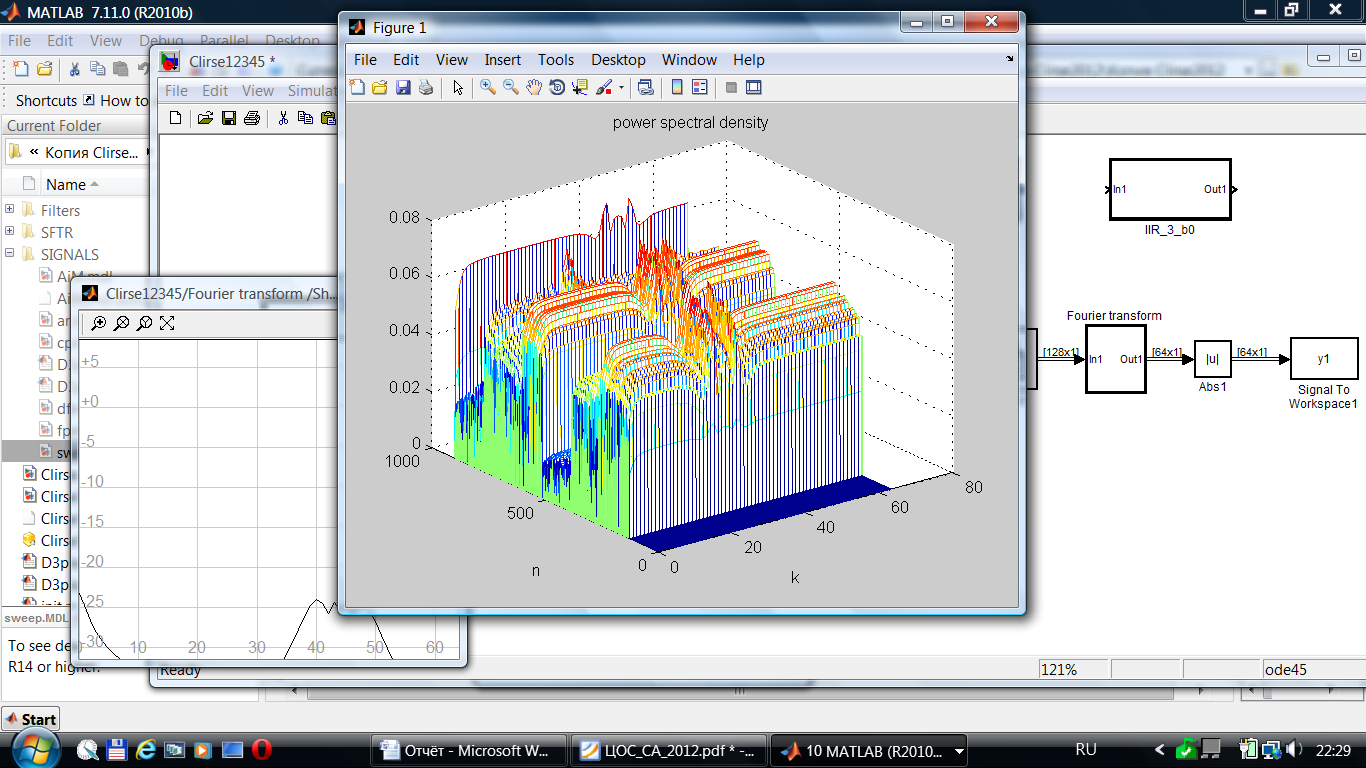Activate the Zoom In tool in Figure 1
The height and width of the screenshot is (768, 1366).
[x=488, y=88]
